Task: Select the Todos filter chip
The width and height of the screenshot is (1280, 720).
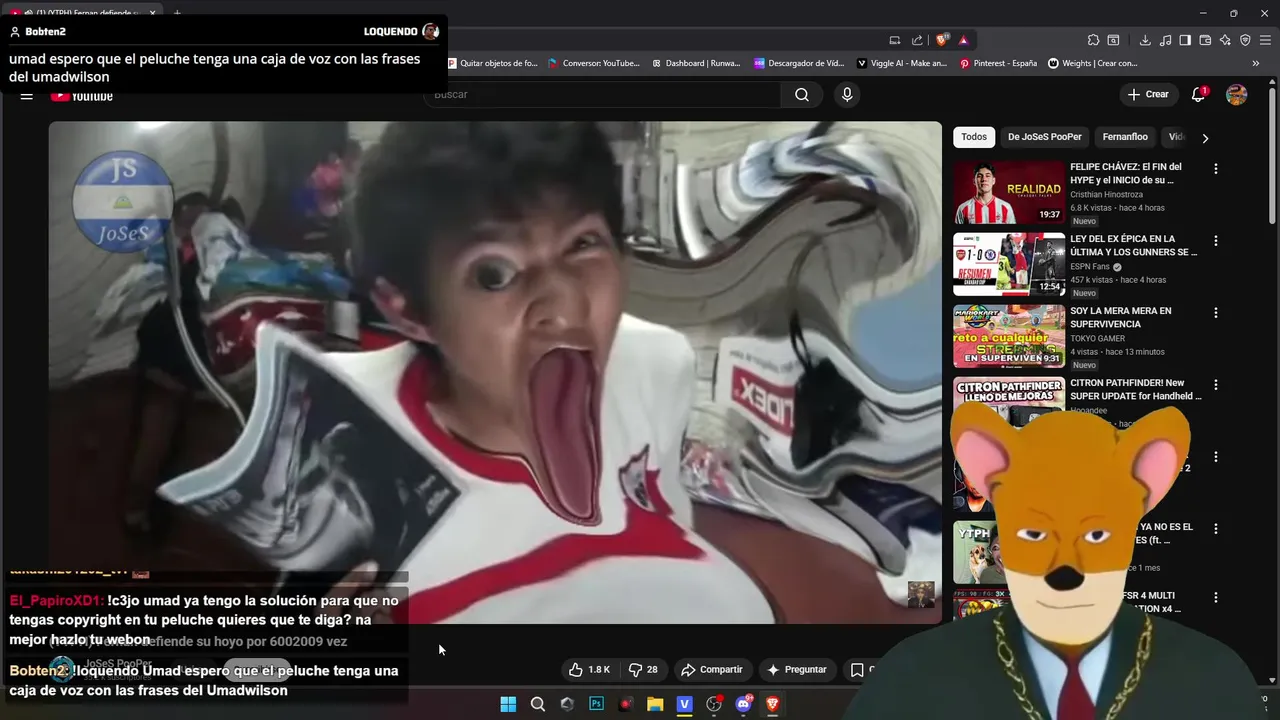Action: coord(974,137)
